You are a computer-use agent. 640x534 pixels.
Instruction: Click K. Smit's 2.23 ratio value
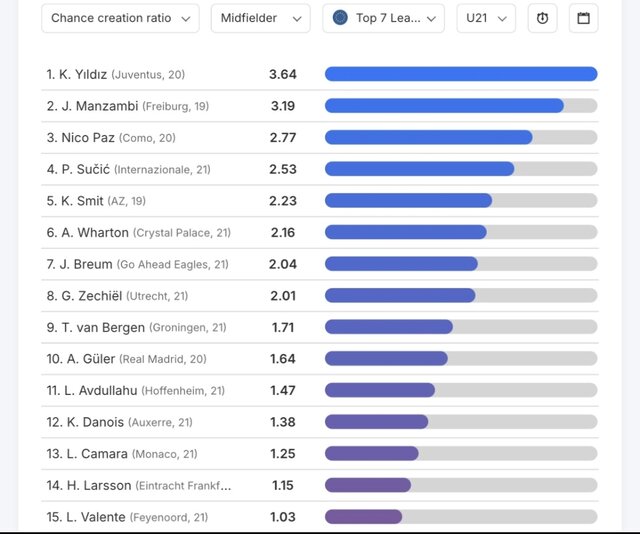[x=283, y=201]
